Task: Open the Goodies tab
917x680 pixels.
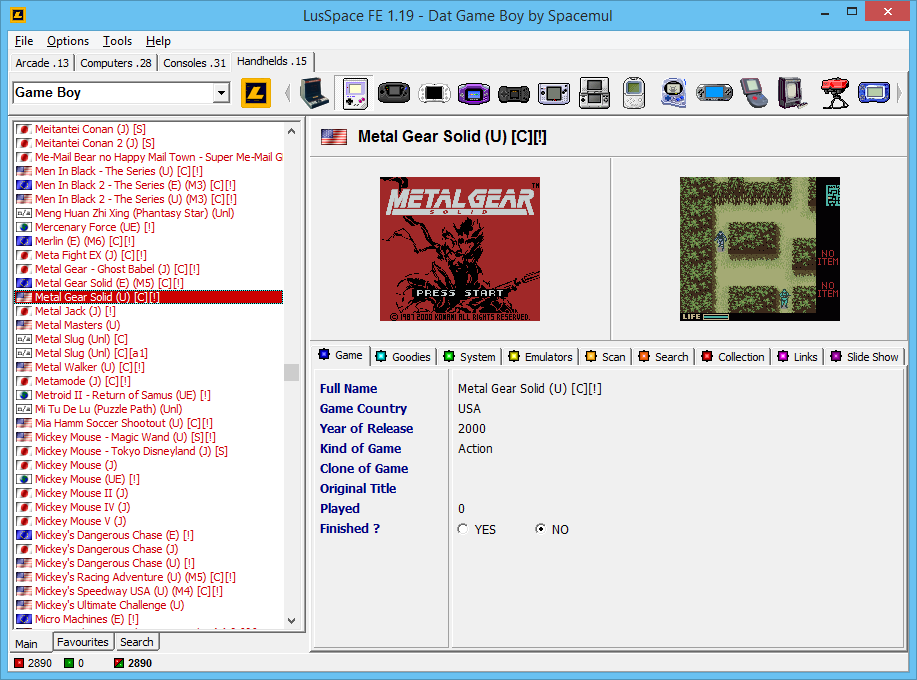Action: (x=404, y=357)
